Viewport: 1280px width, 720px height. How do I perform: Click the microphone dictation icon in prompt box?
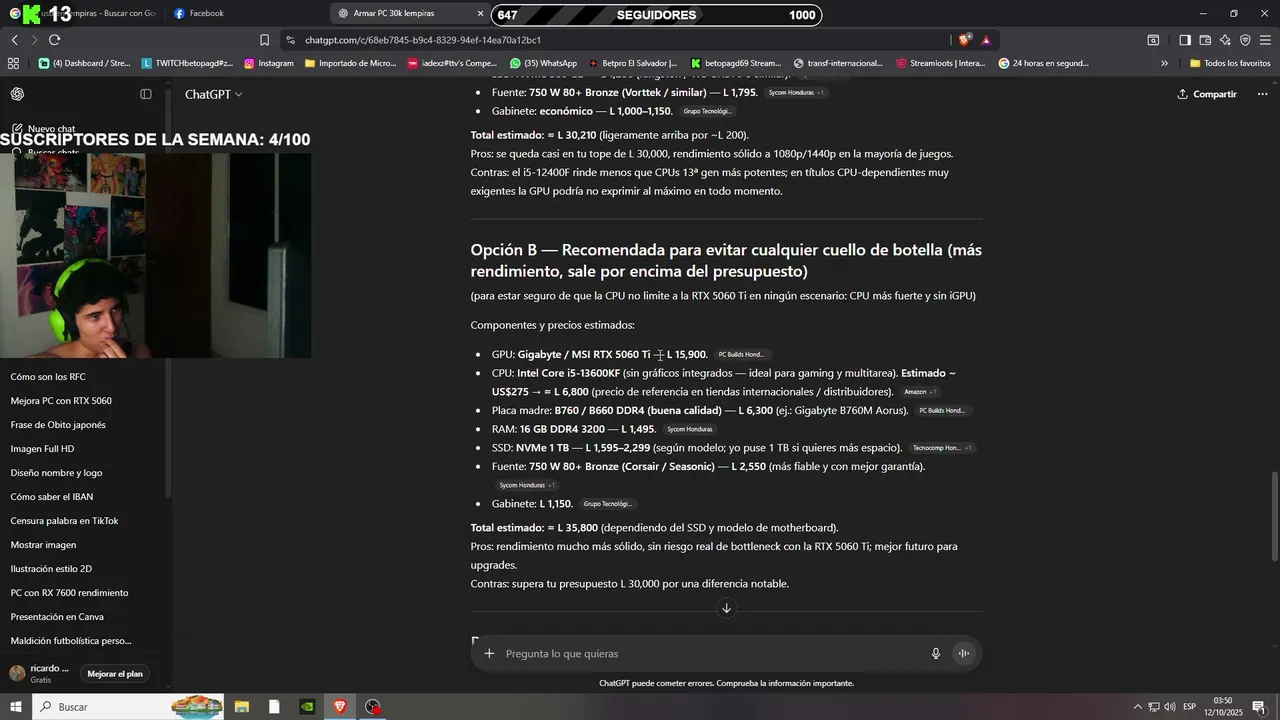(x=936, y=653)
